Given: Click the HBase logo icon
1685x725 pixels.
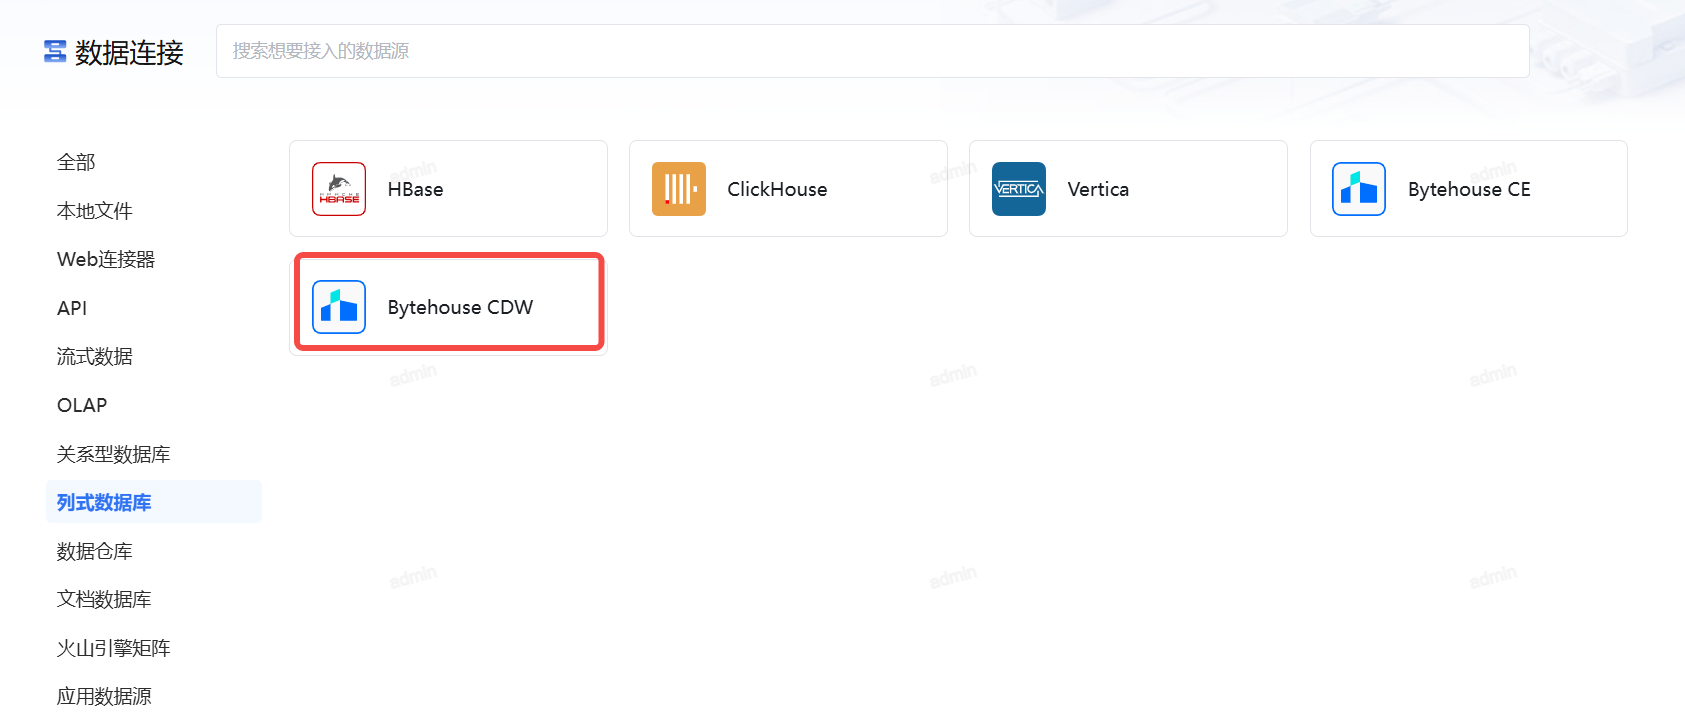Looking at the screenshot, I should pyautogui.click(x=339, y=189).
